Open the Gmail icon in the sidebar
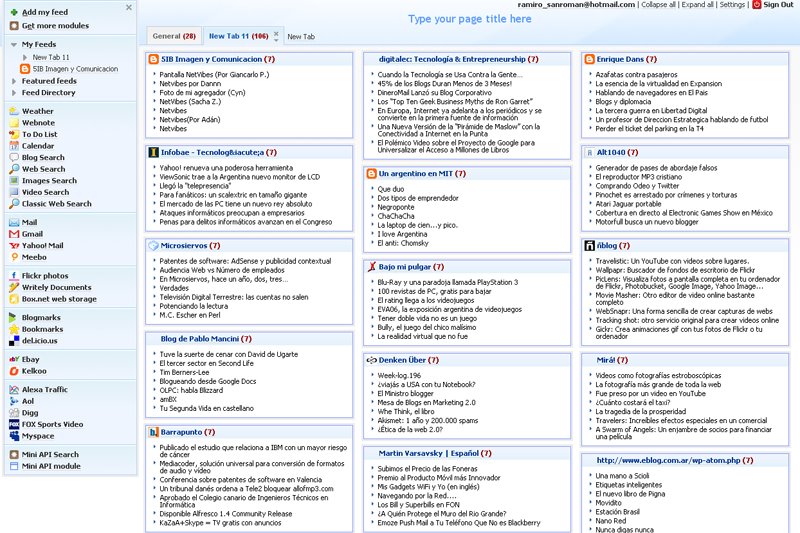This screenshot has height=533, width=800. pyautogui.click(x=14, y=234)
